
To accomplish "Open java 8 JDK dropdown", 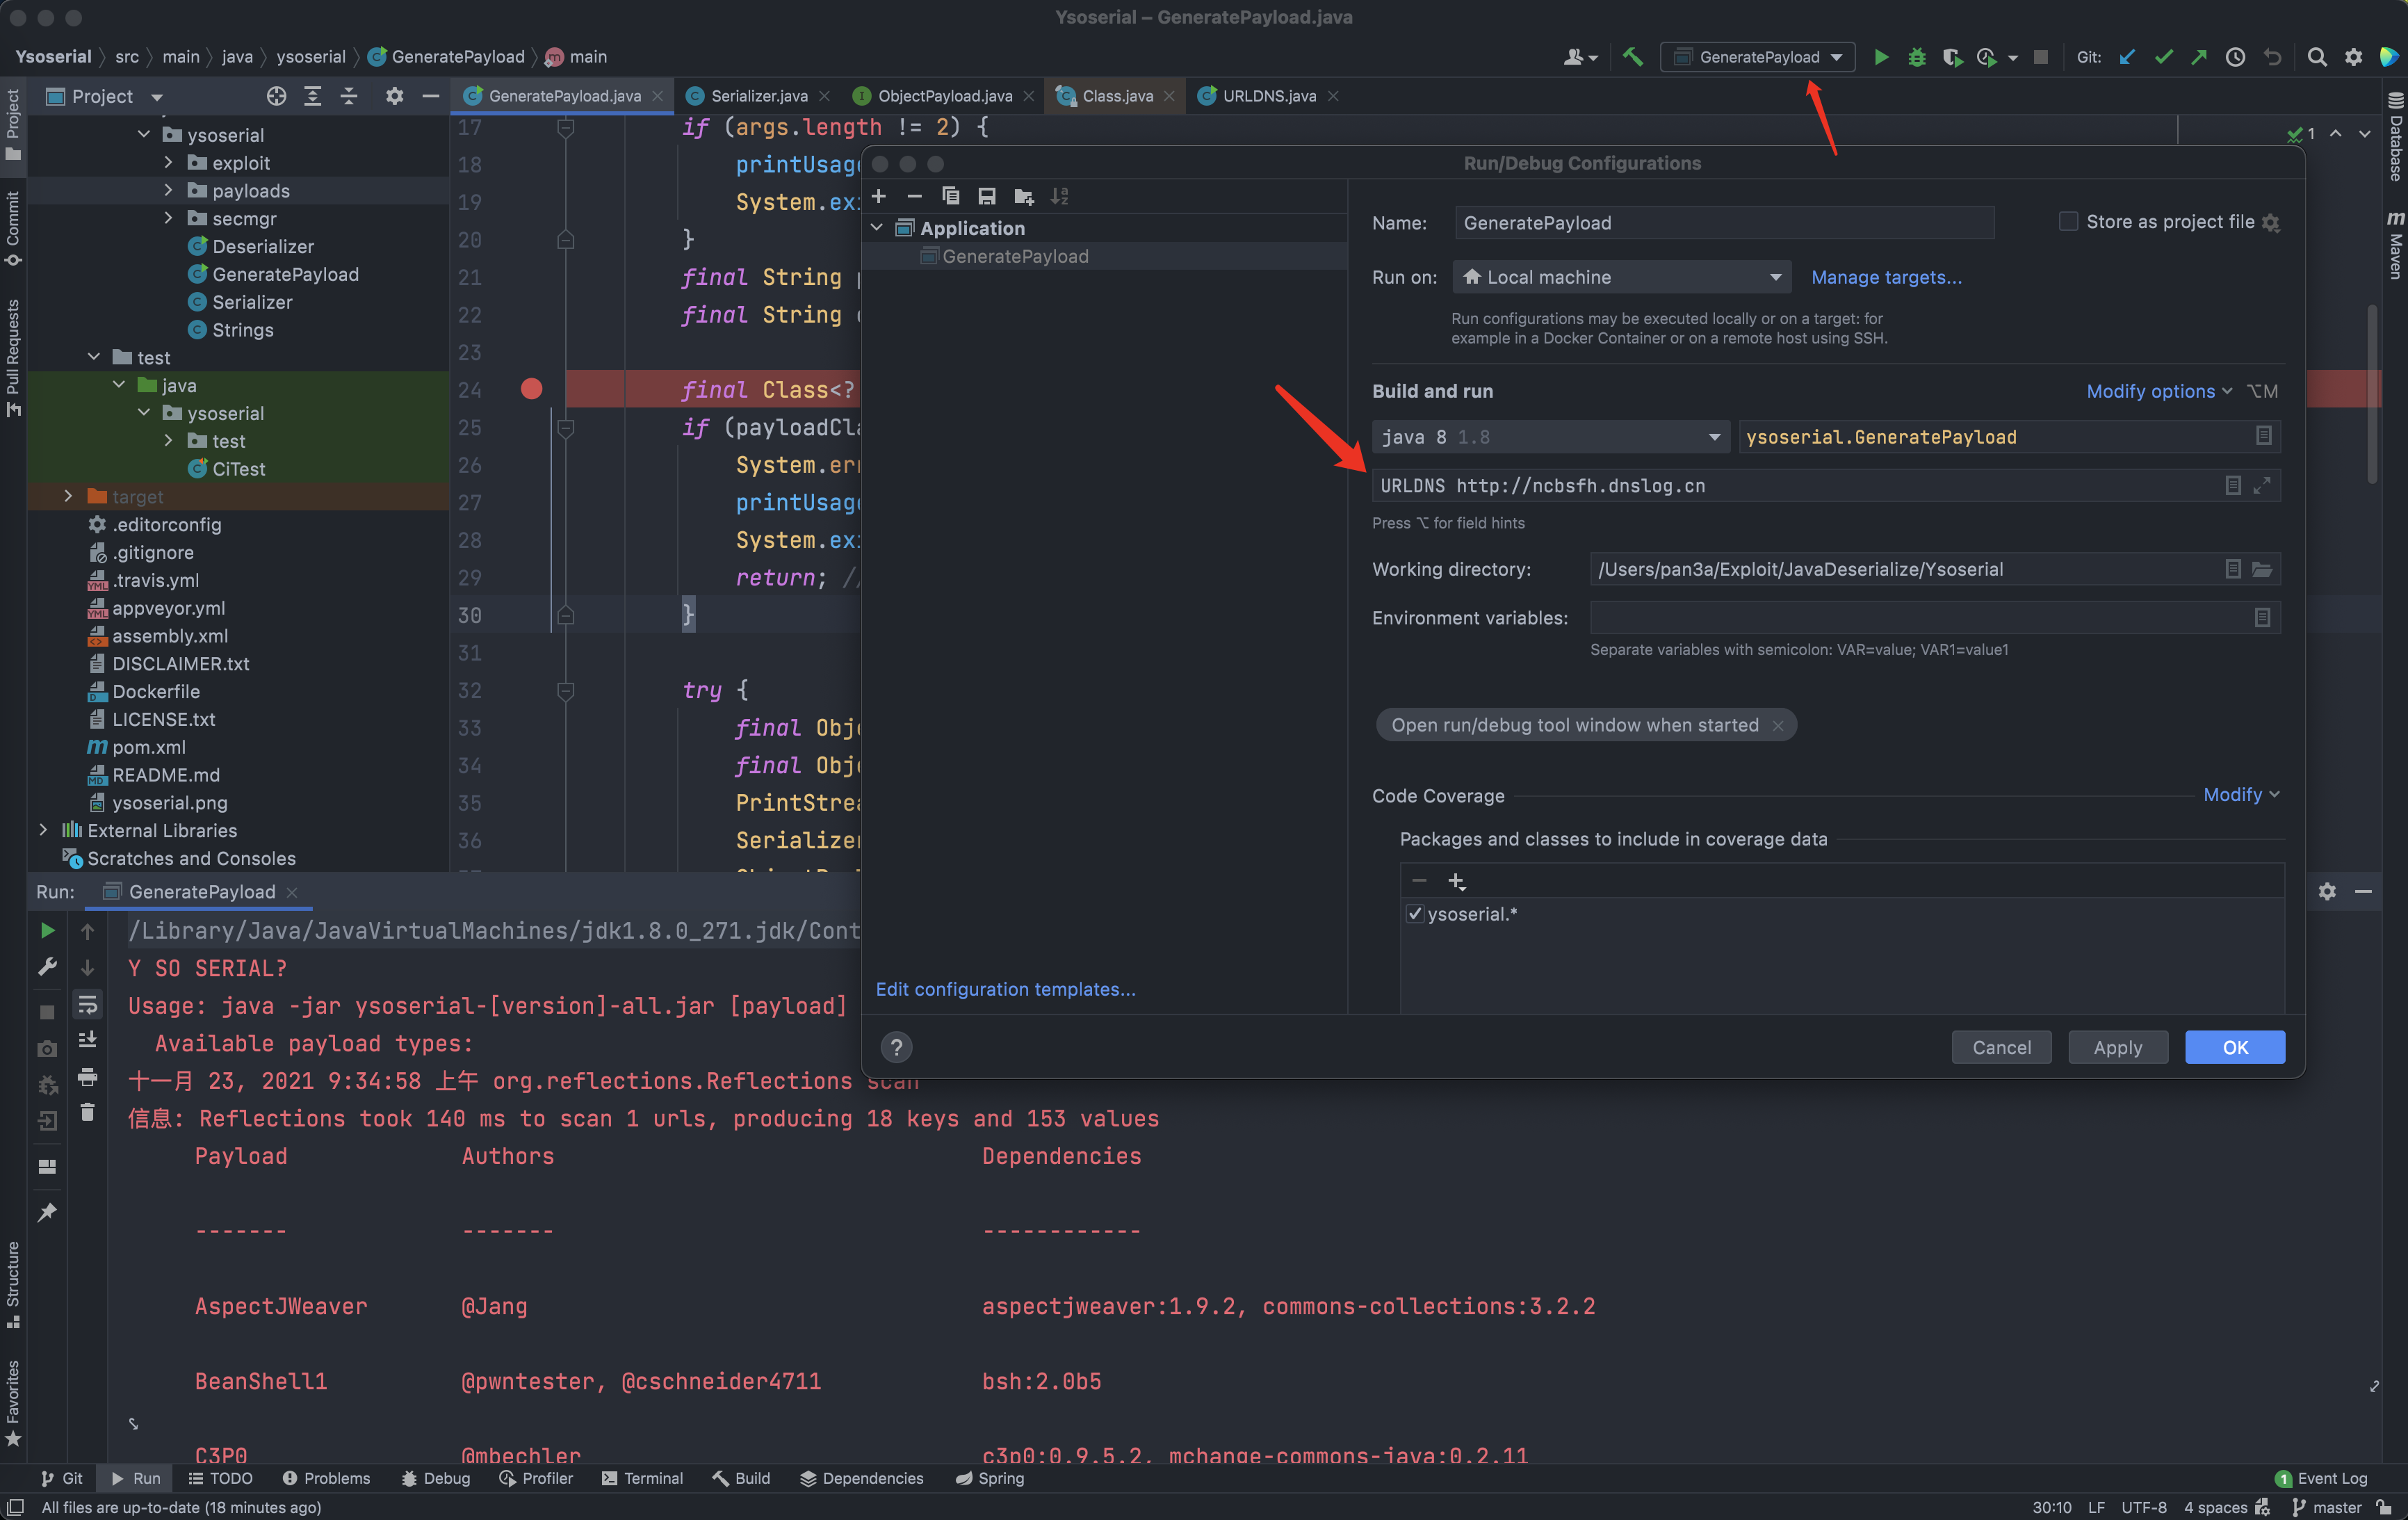I will coord(1550,437).
